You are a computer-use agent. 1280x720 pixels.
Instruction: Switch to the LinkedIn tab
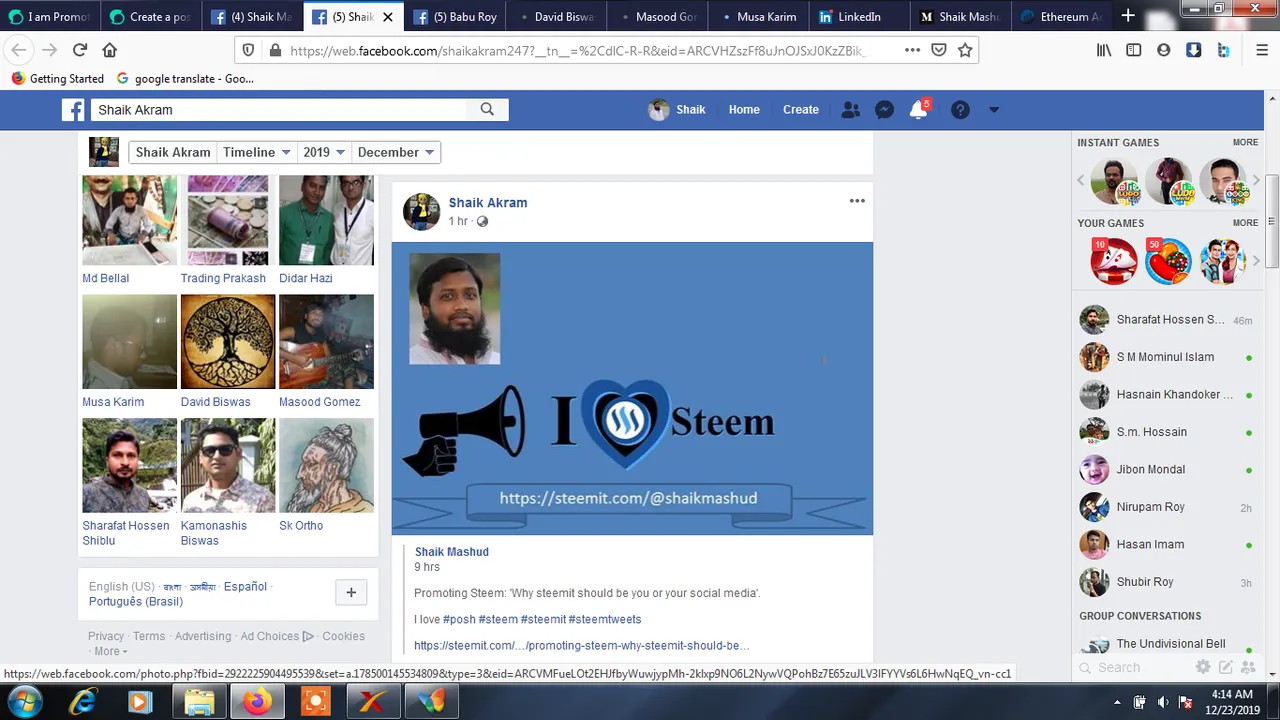coord(859,17)
